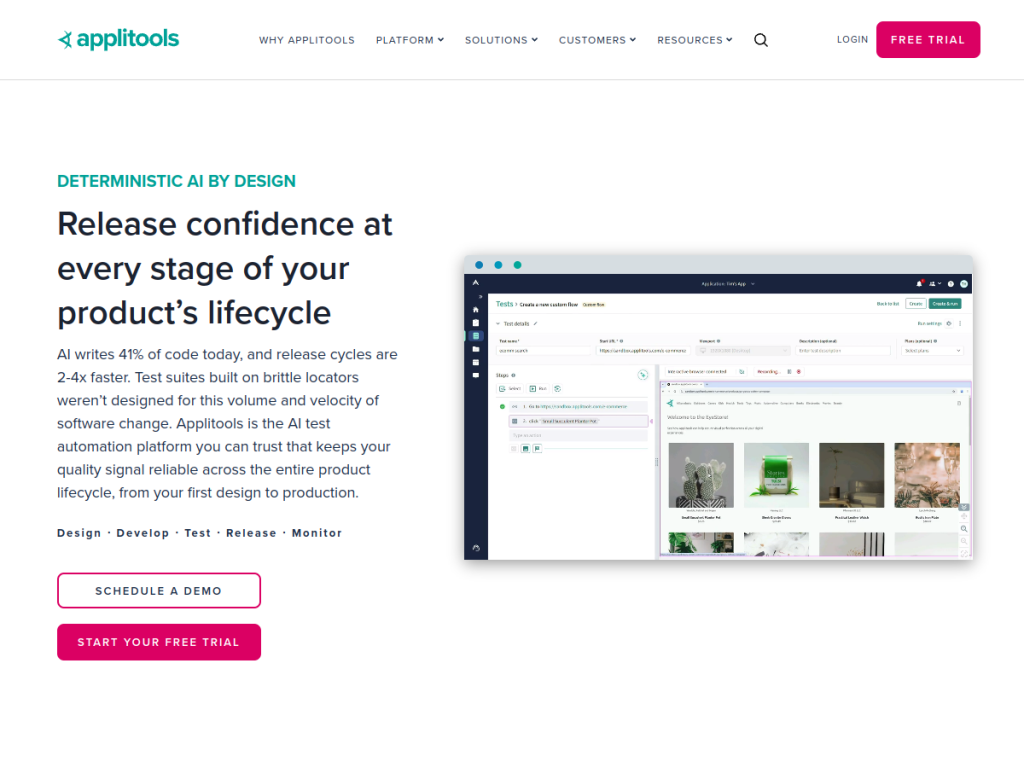
Task: Click Application Tim's App dropdown in screenshot
Action: pyautogui.click(x=728, y=284)
